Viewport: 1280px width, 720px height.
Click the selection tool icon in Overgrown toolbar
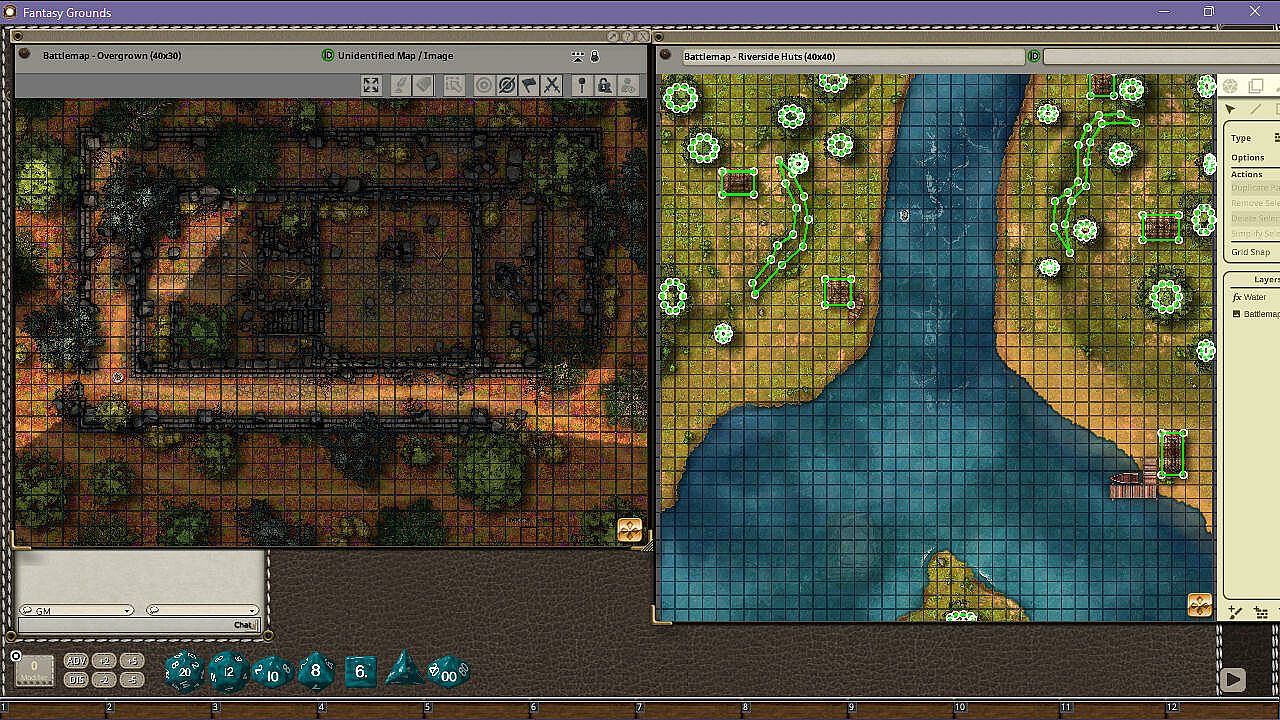[453, 85]
